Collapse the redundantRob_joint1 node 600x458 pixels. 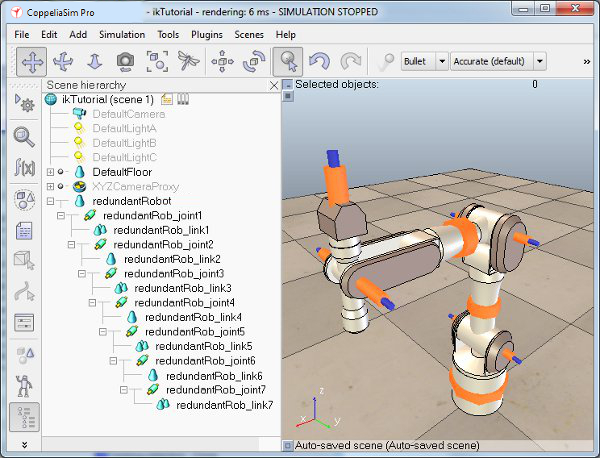point(60,216)
